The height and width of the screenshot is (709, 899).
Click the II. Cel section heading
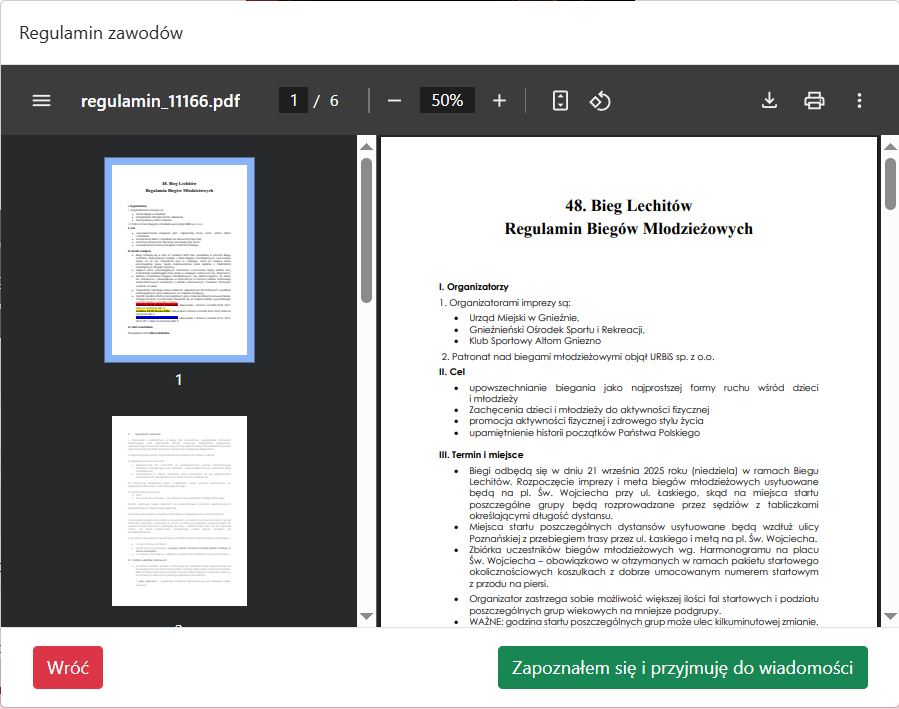[452, 371]
